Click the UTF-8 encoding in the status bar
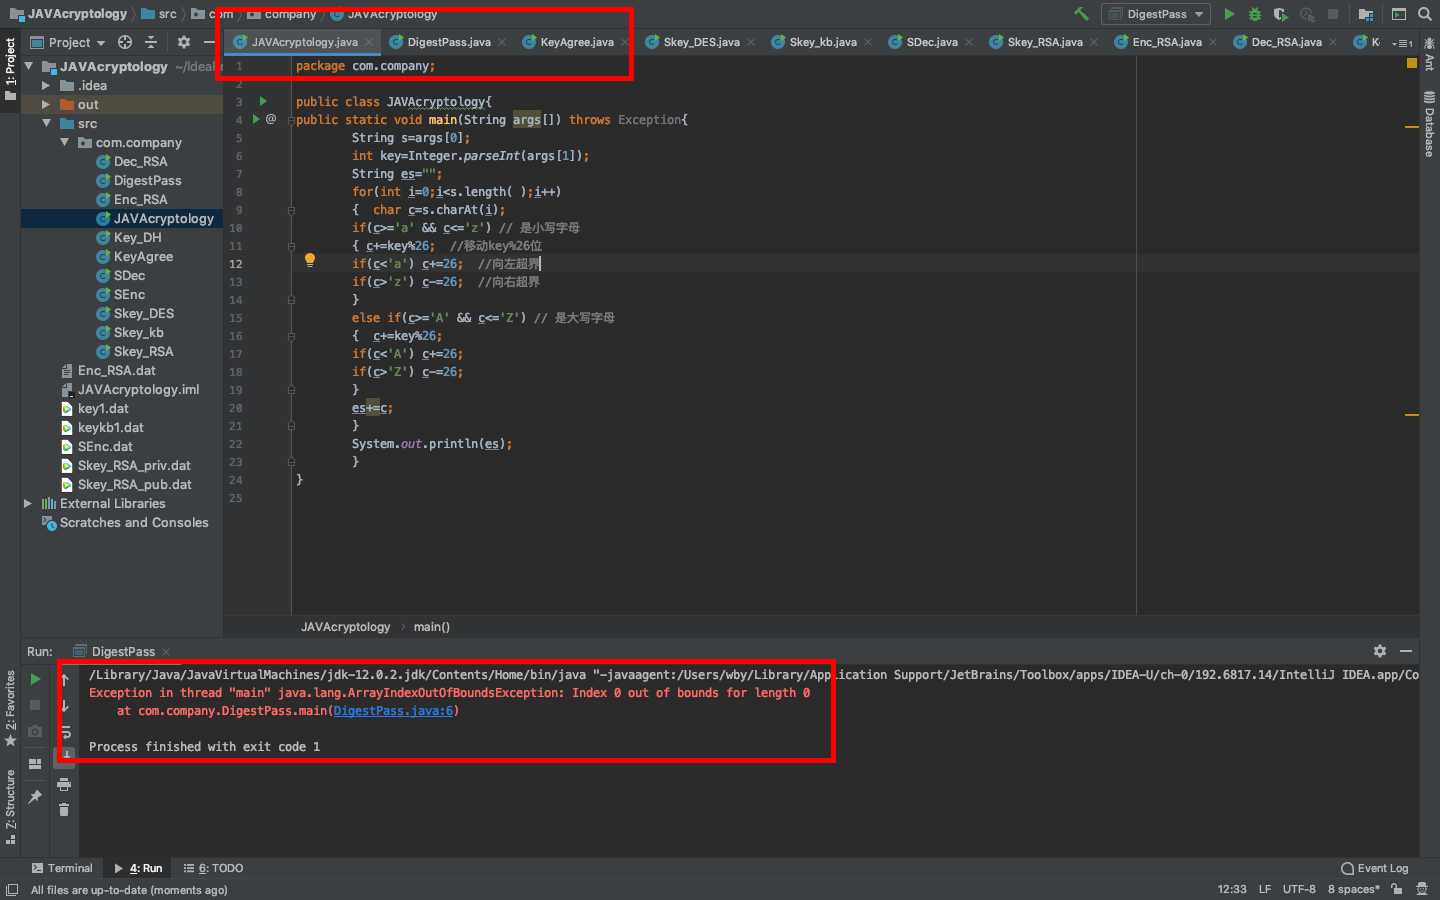Viewport: 1440px width, 900px height. coord(1299,889)
